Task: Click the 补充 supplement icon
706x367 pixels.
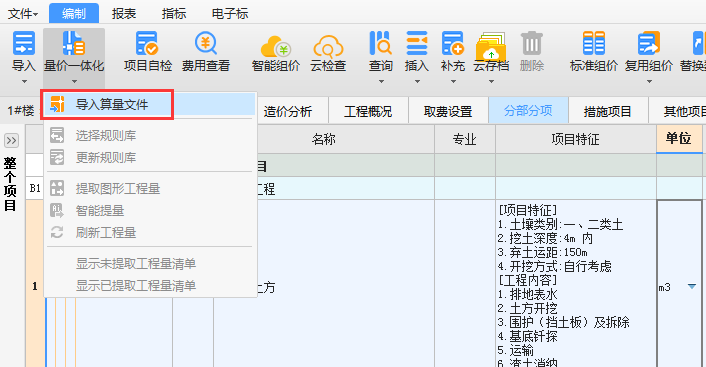Action: coord(453,43)
